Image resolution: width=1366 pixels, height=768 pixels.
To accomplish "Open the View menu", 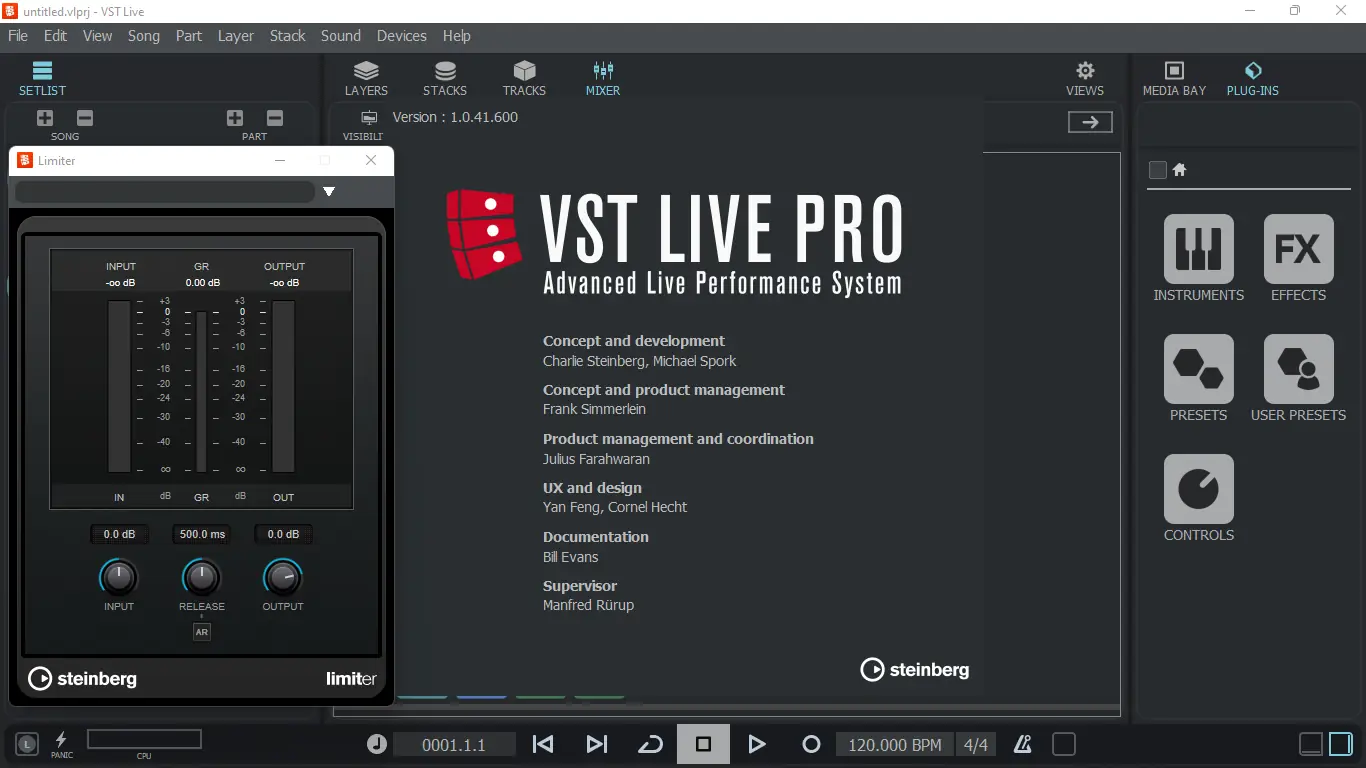I will (x=97, y=36).
